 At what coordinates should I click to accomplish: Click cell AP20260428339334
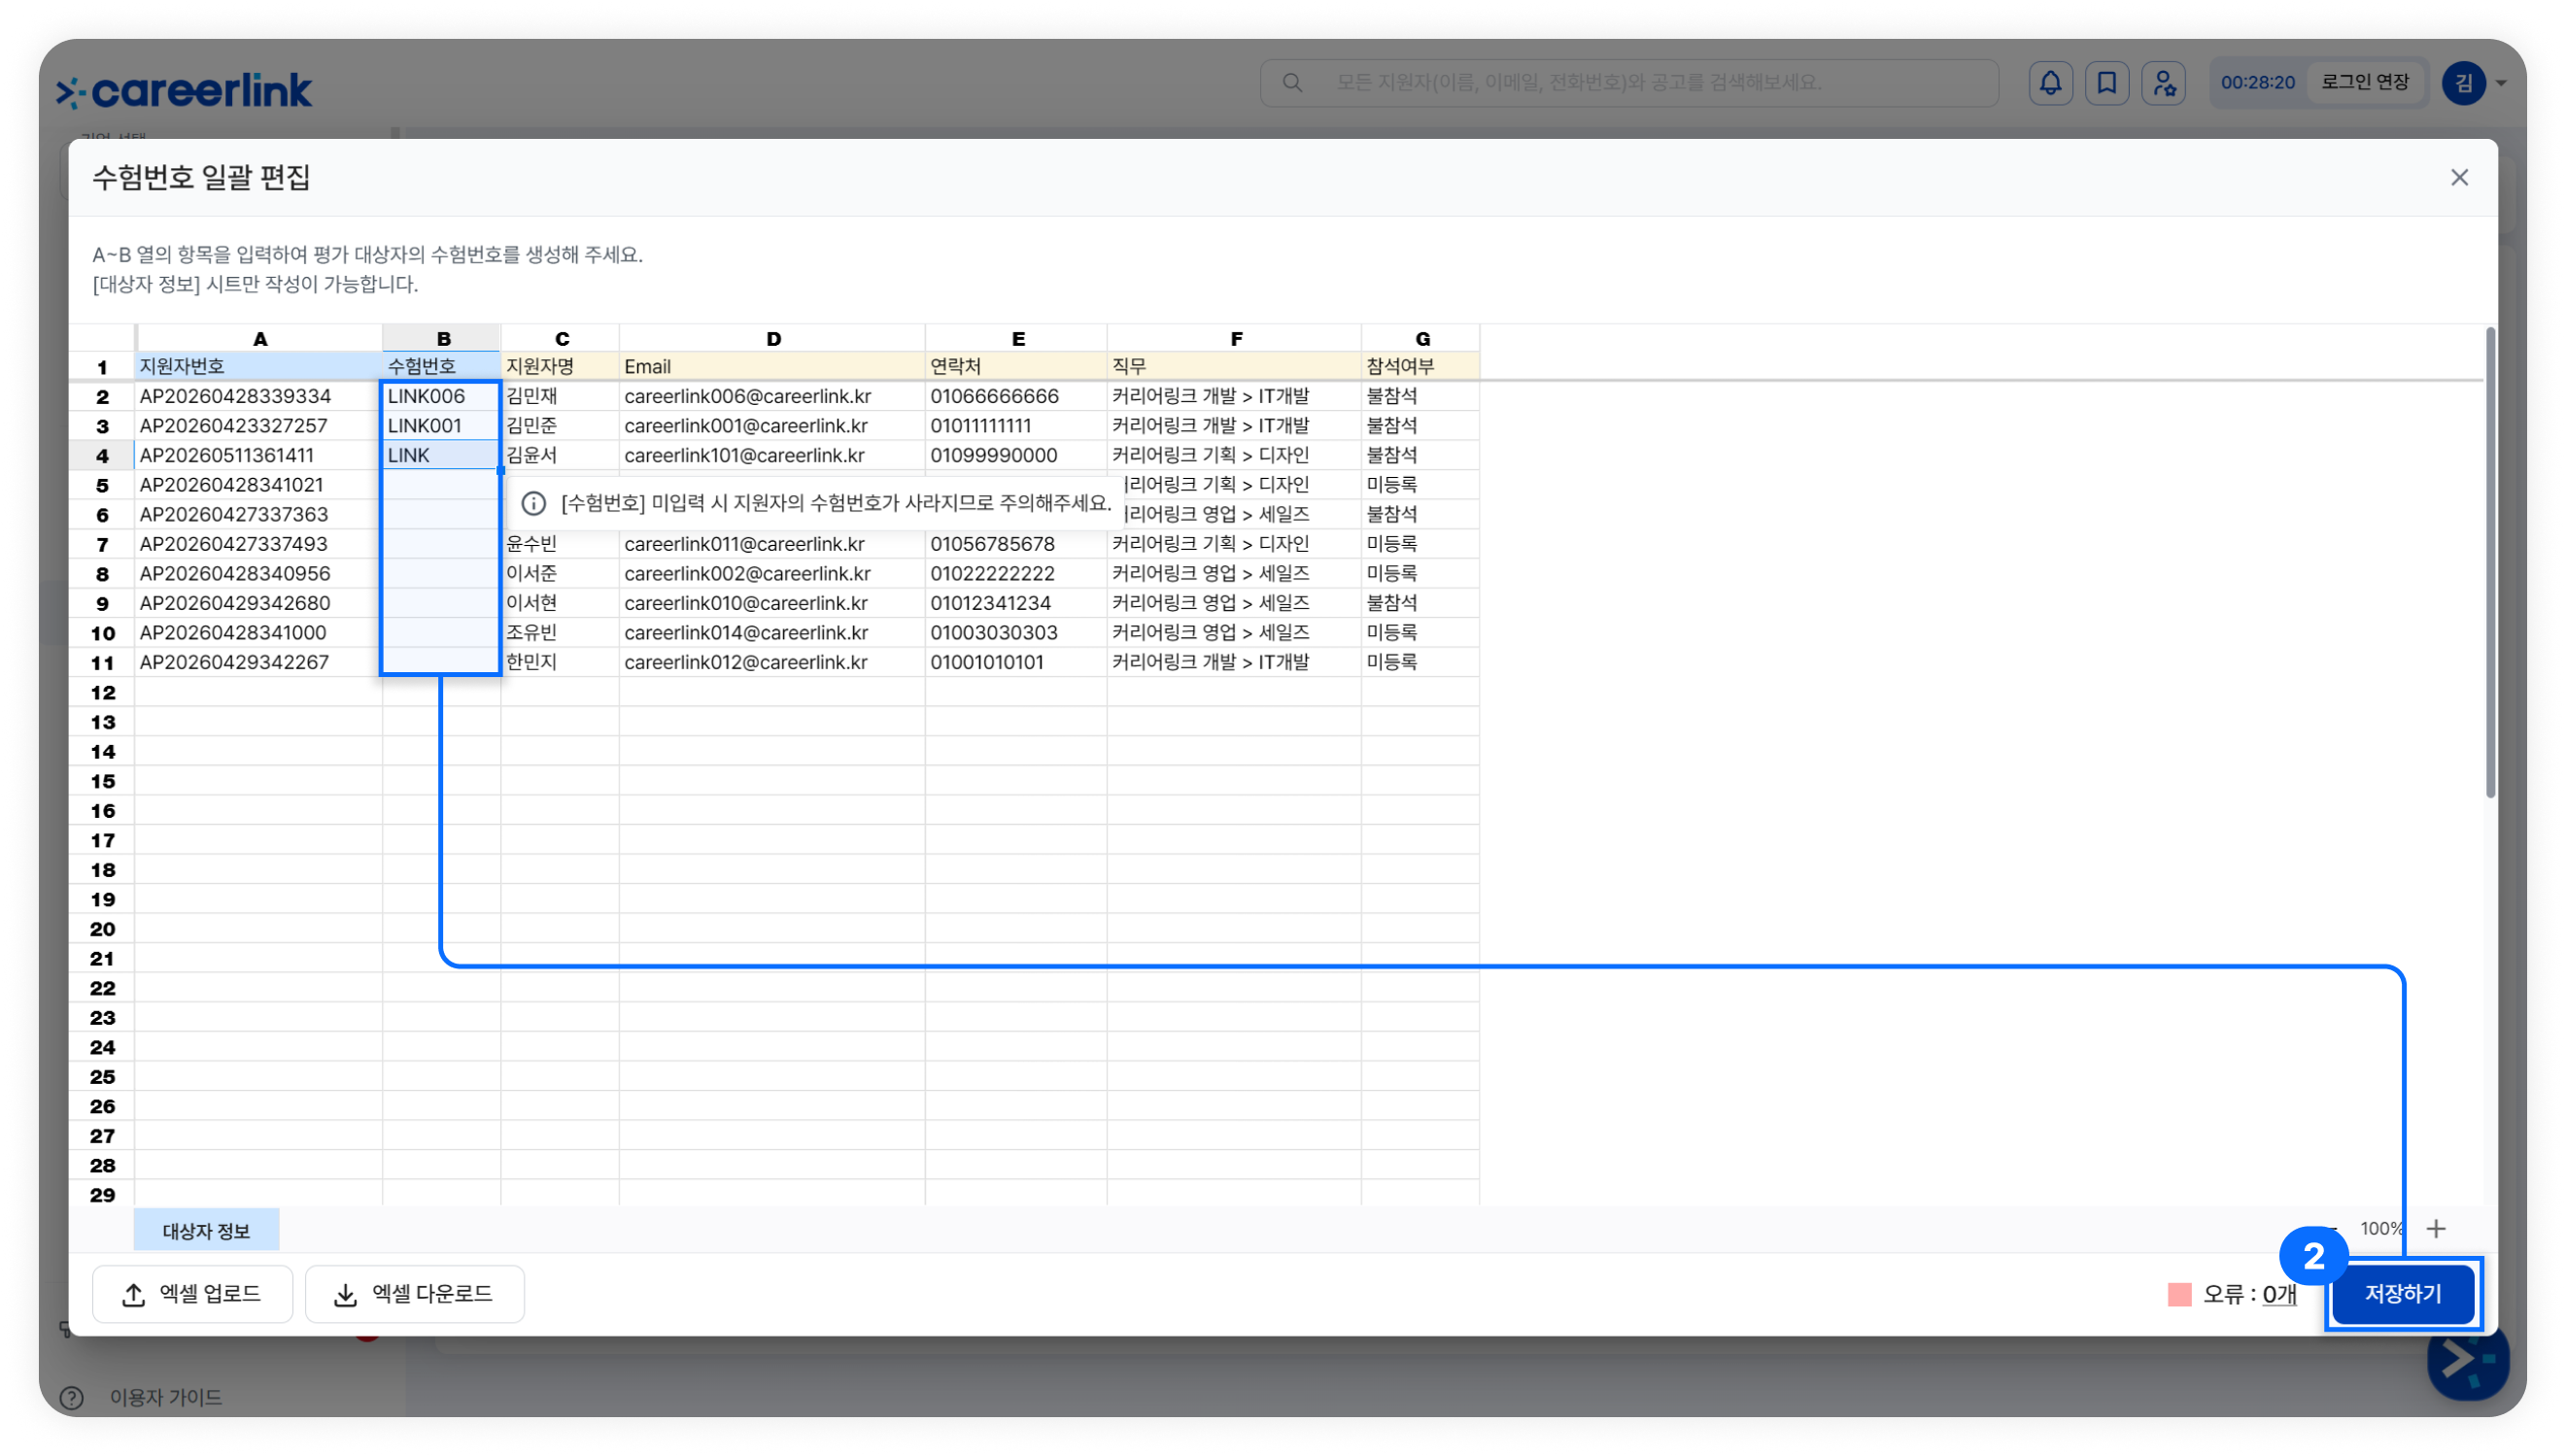(259, 396)
